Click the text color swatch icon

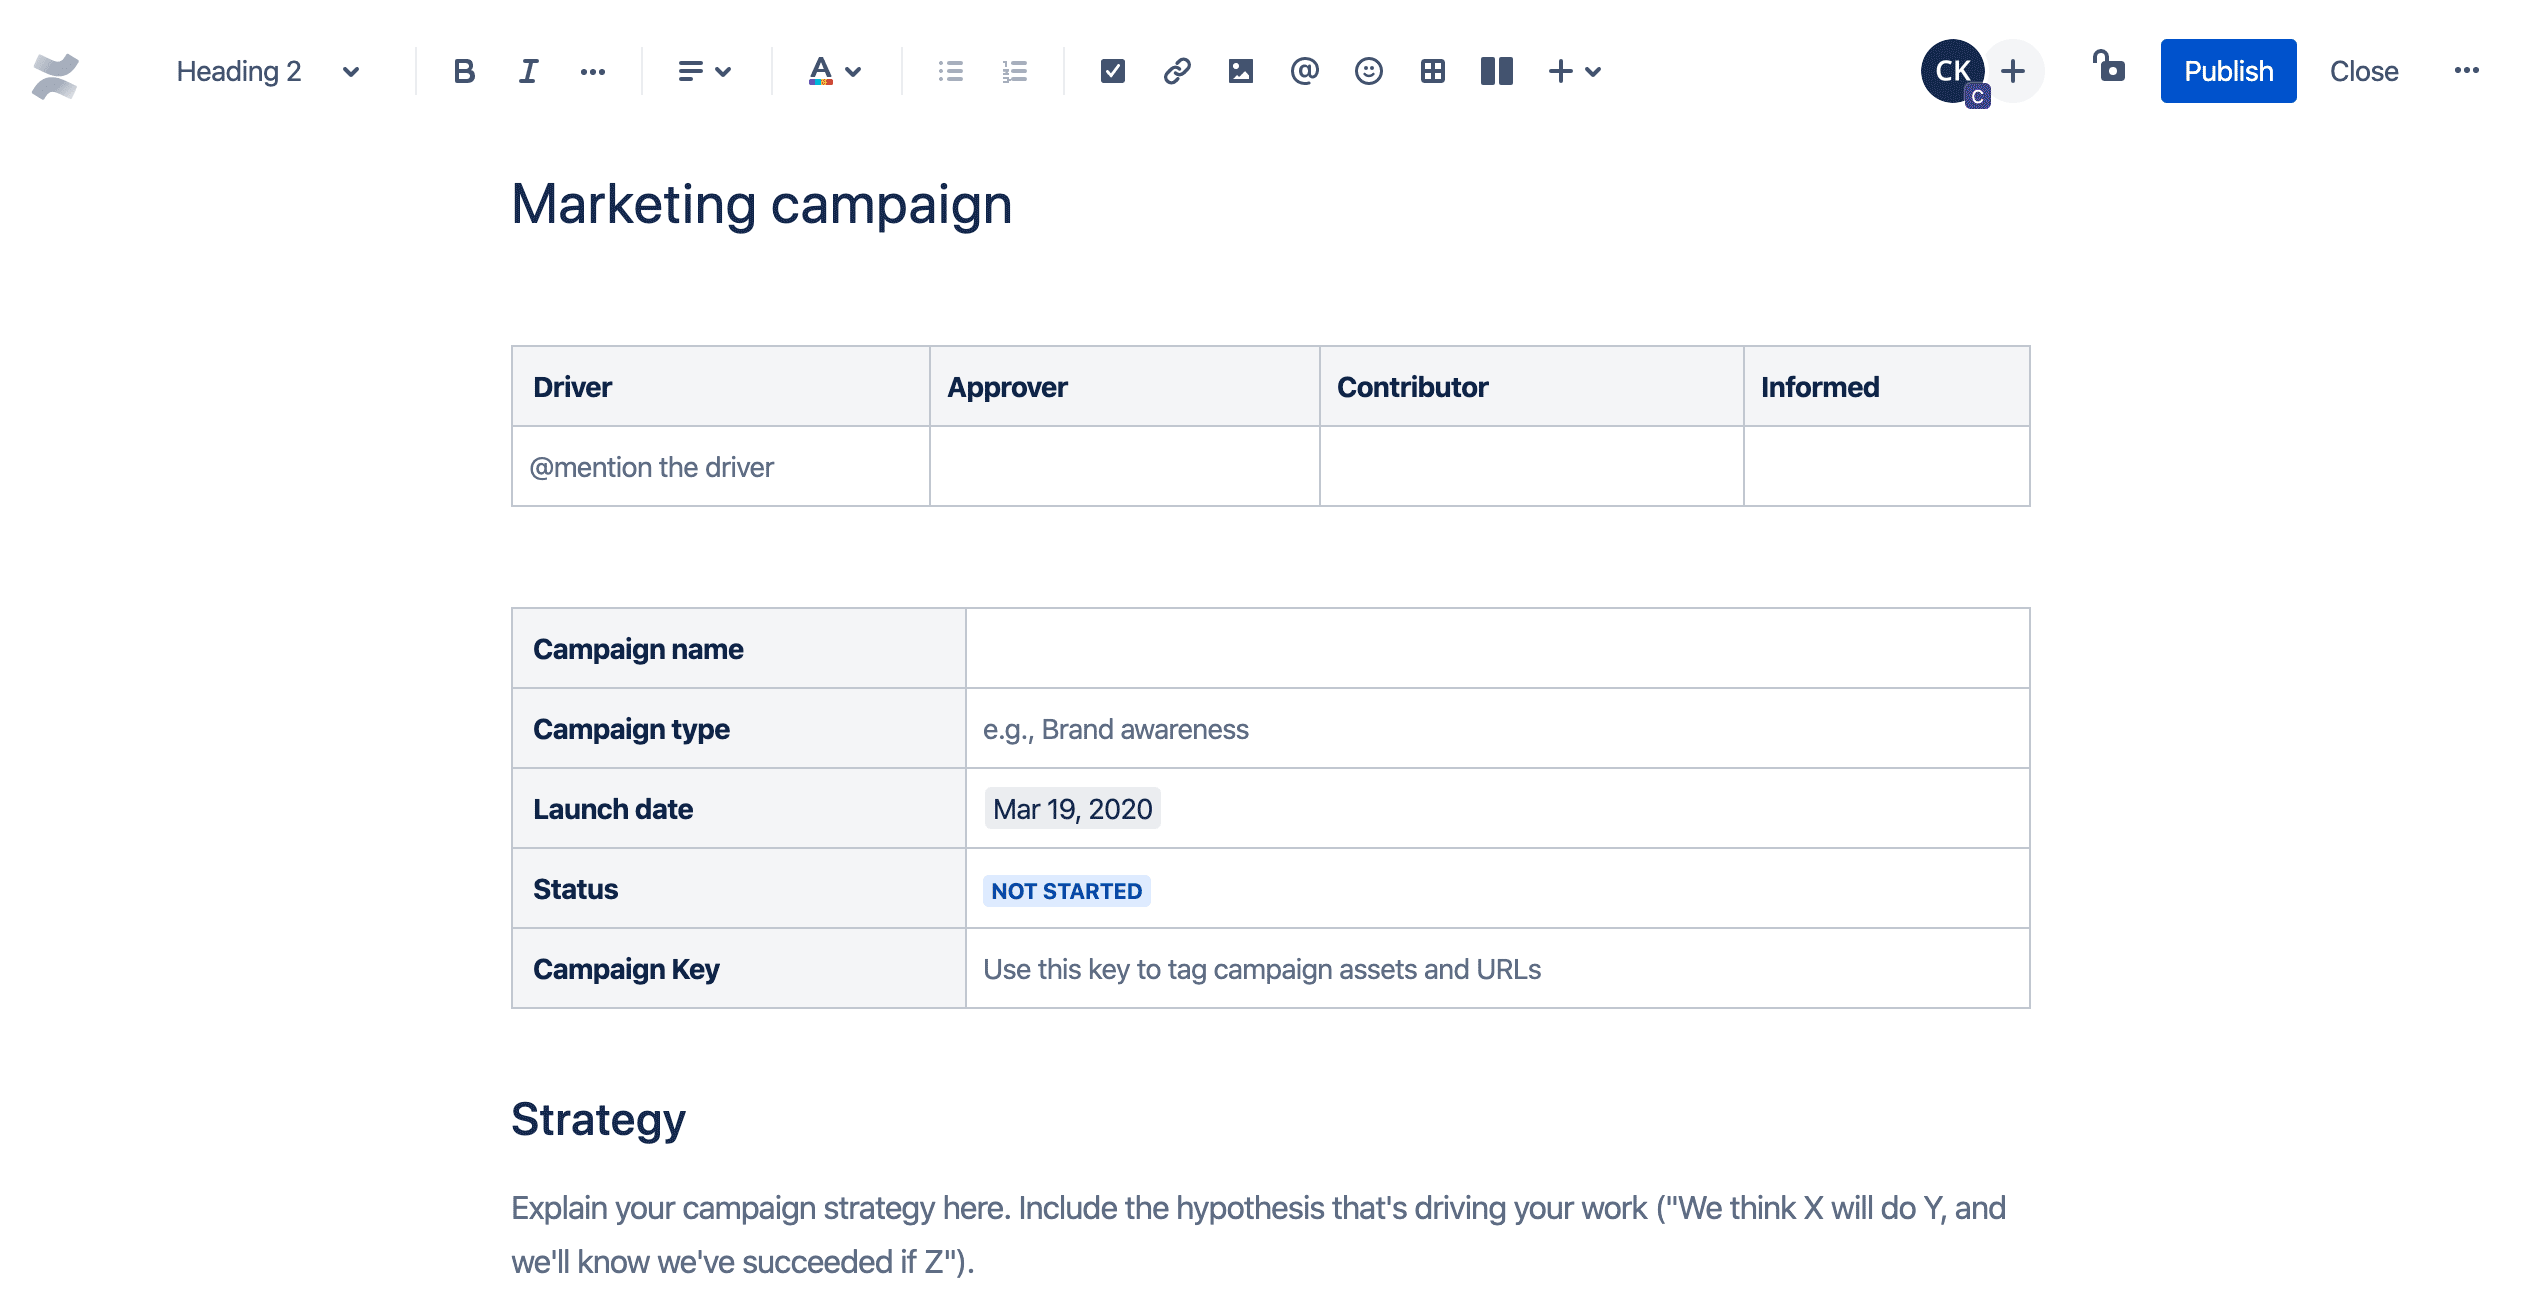point(816,70)
